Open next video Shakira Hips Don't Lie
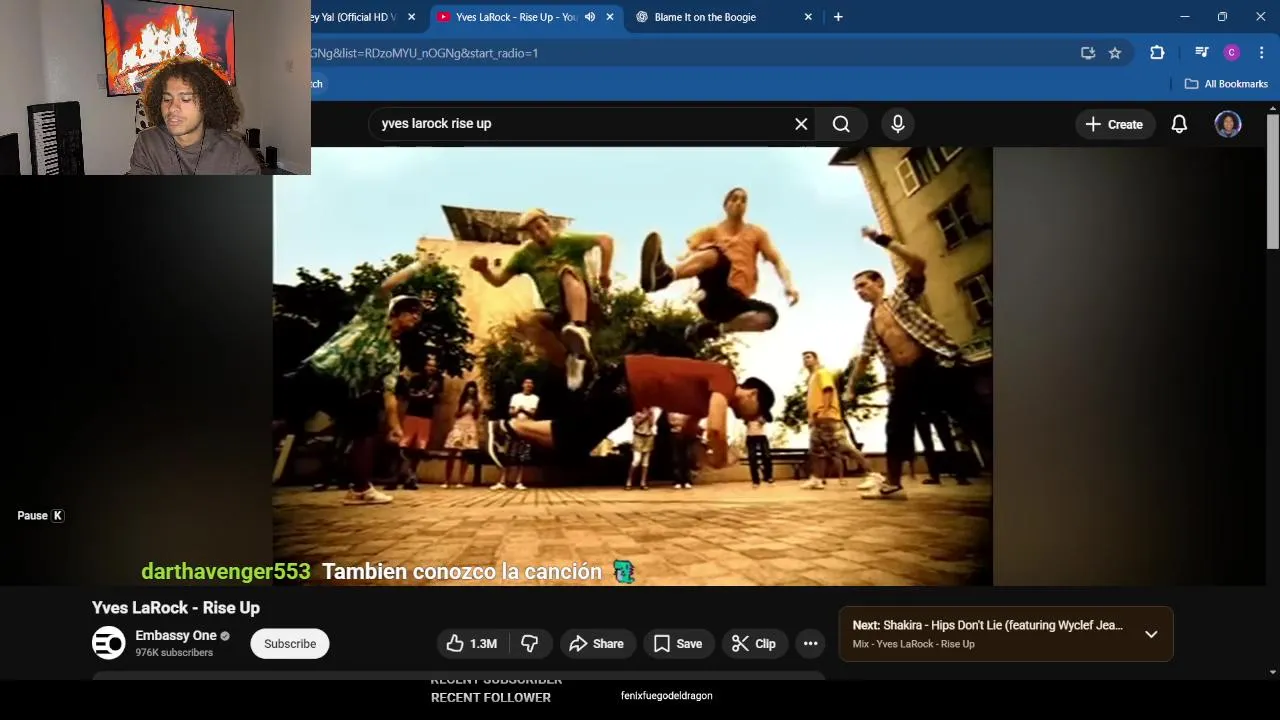The image size is (1280, 720). [x=987, y=625]
